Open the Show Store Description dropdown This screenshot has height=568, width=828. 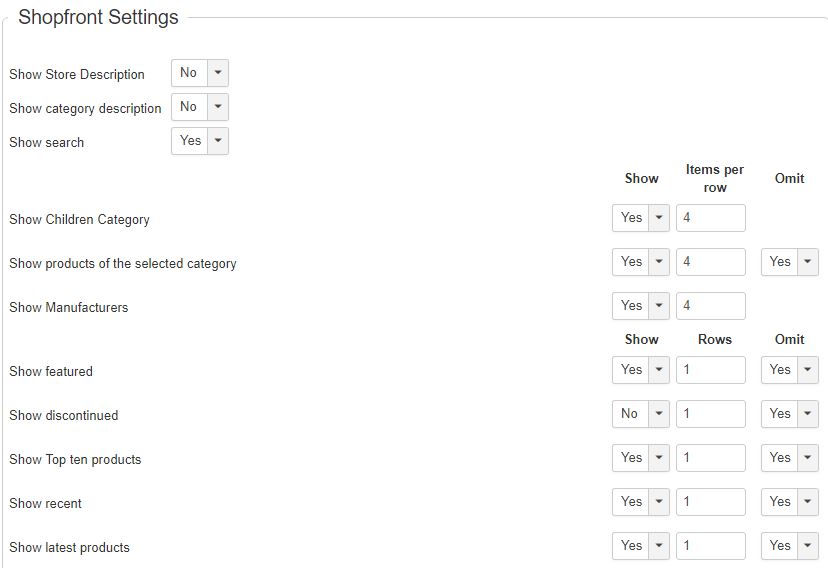pyautogui.click(x=200, y=73)
